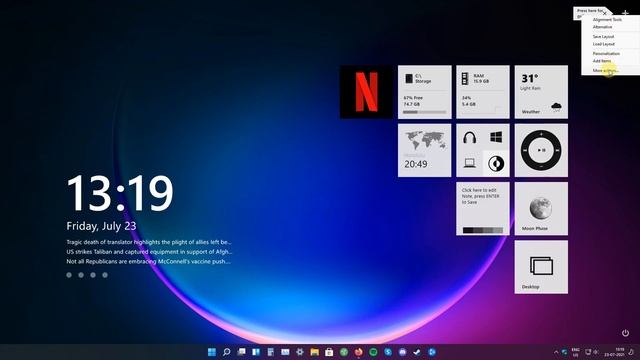Viewport: 640px width, 360px height.
Task: Open the 'US strikes Taliban' headline
Action: click(x=149, y=252)
